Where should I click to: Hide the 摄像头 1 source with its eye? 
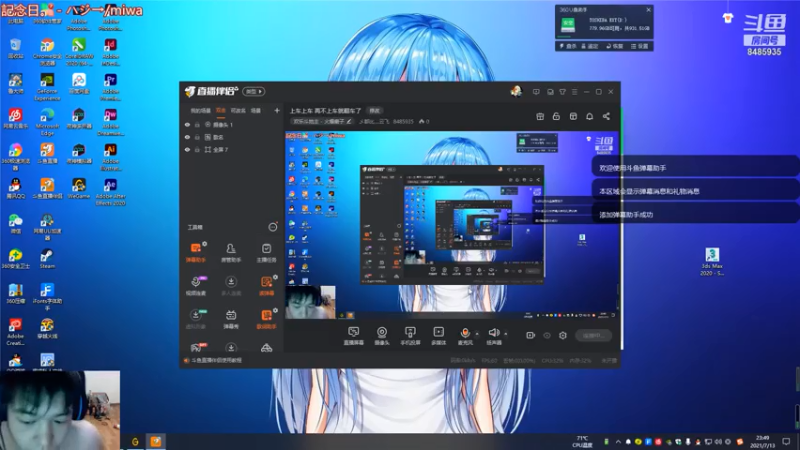click(187, 124)
